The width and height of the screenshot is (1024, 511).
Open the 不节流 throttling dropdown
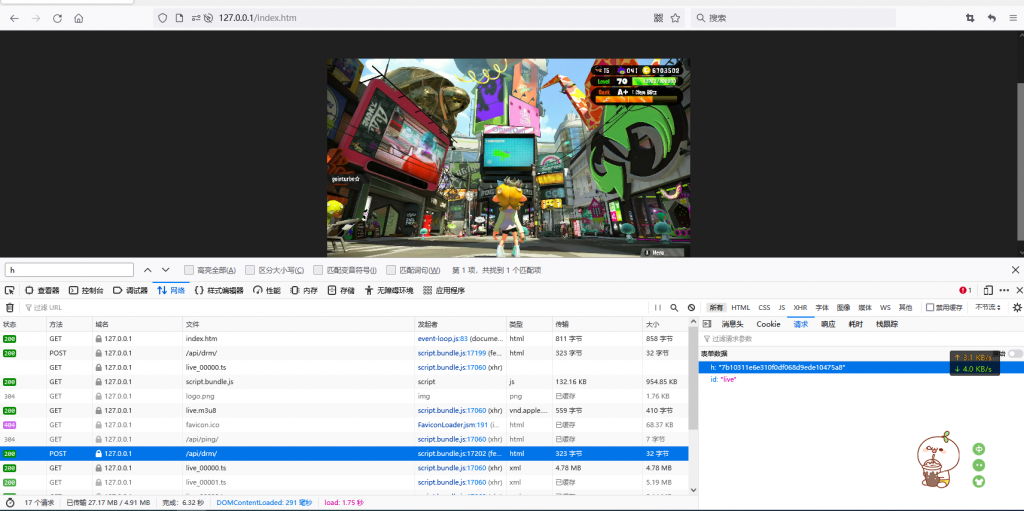[988, 308]
